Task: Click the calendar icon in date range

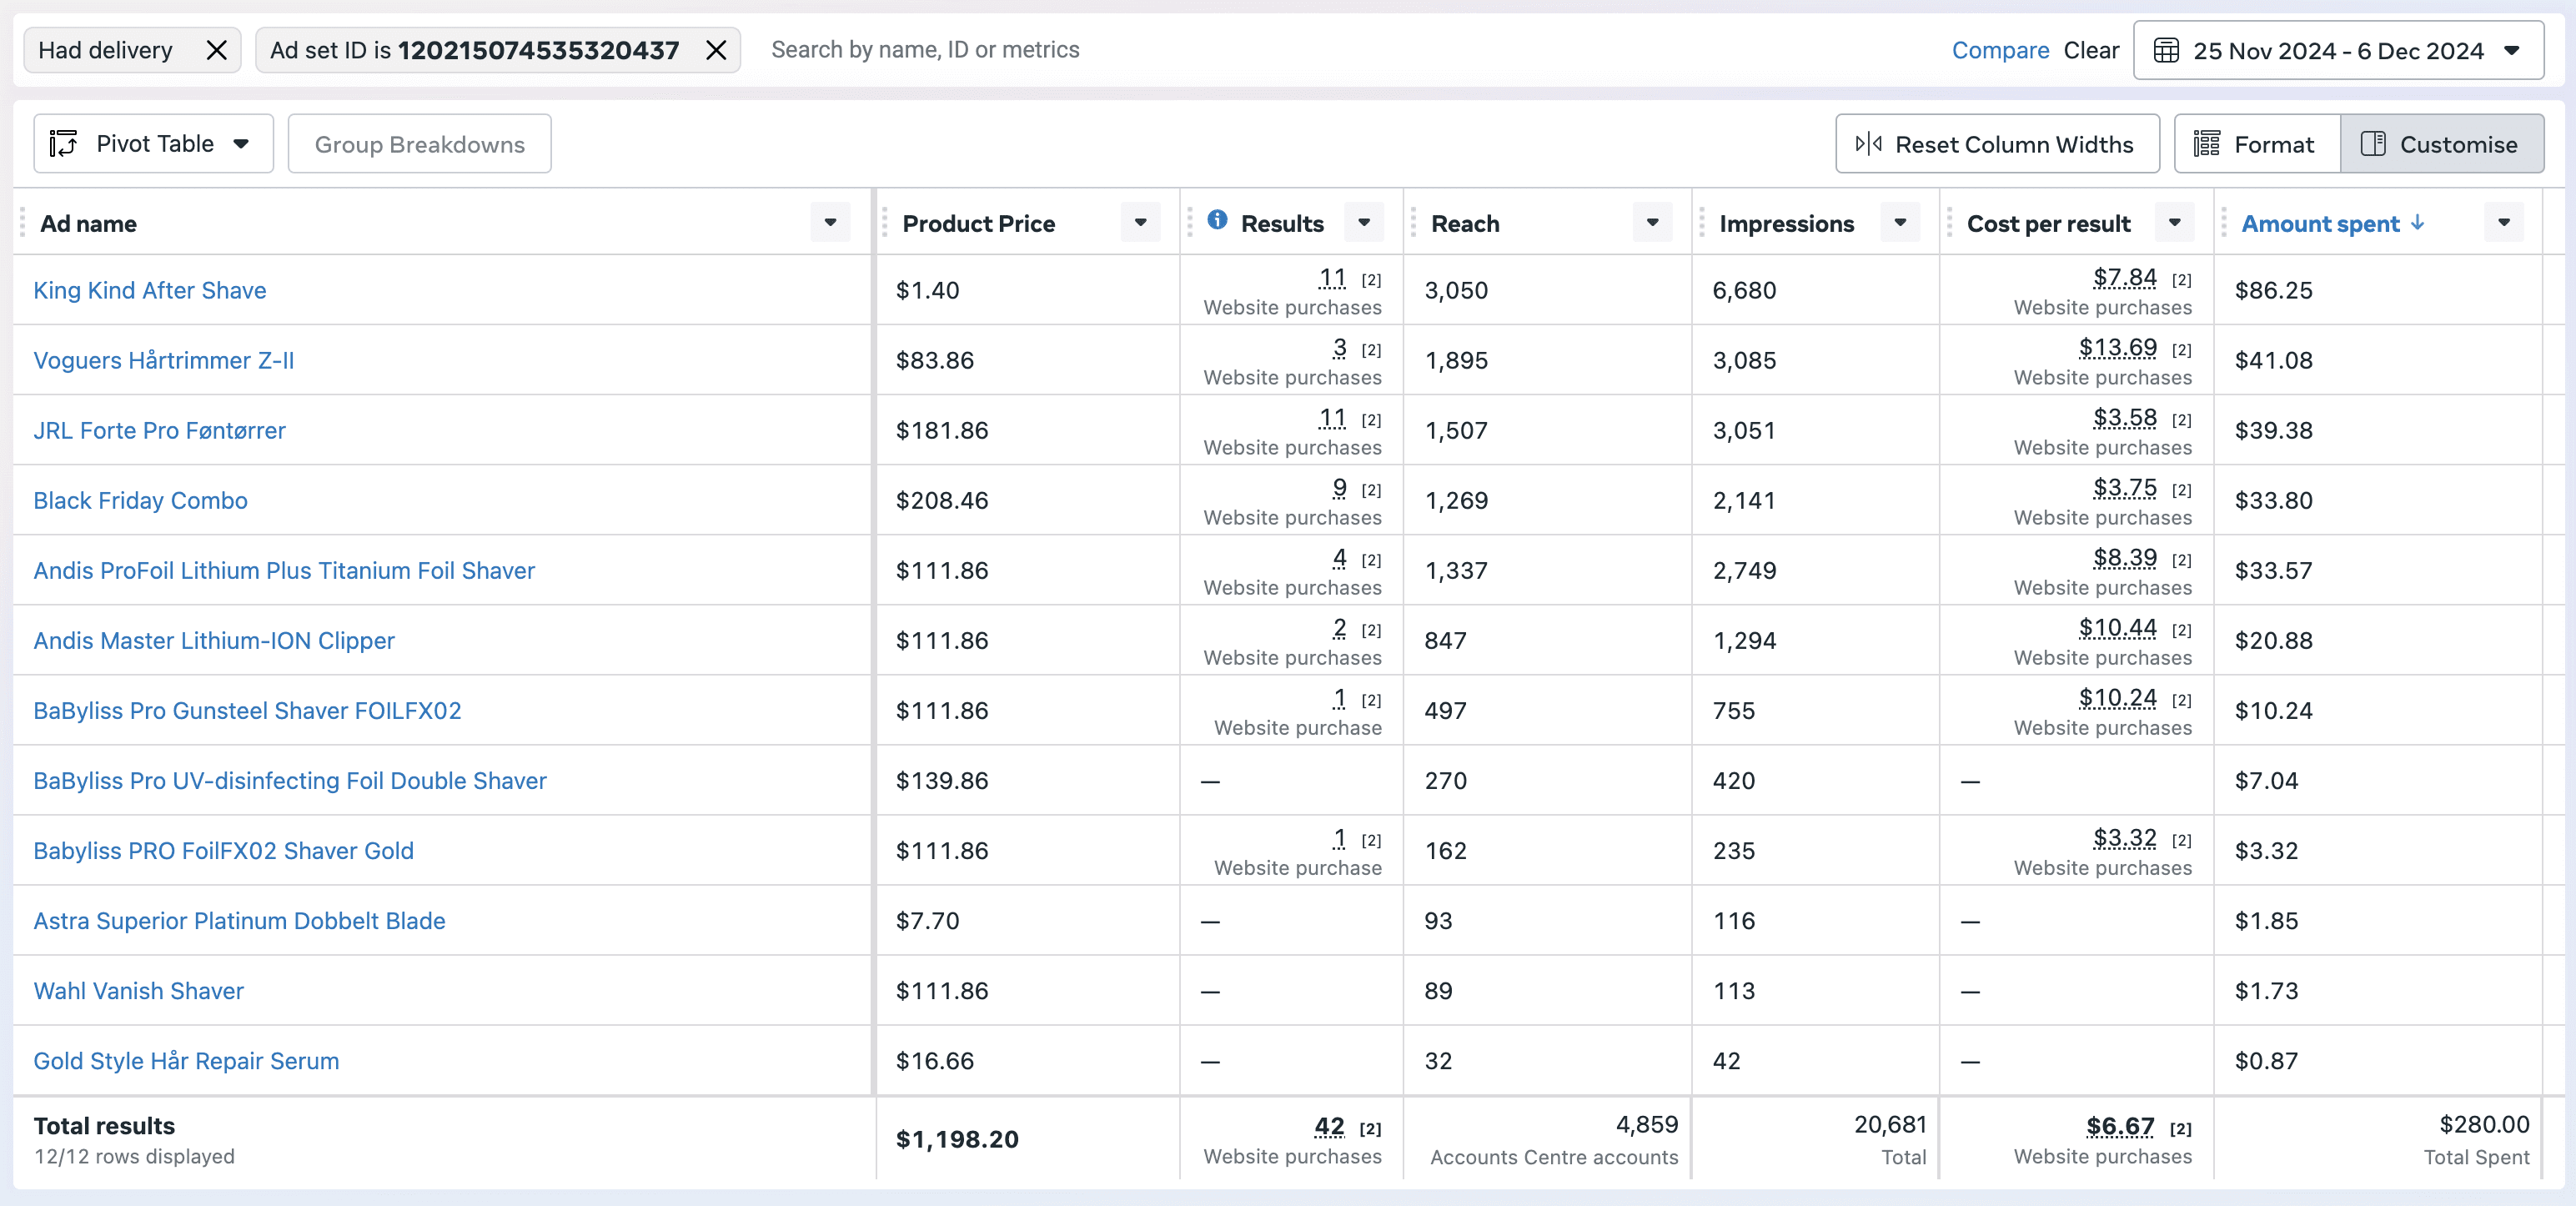Action: pyautogui.click(x=2166, y=50)
